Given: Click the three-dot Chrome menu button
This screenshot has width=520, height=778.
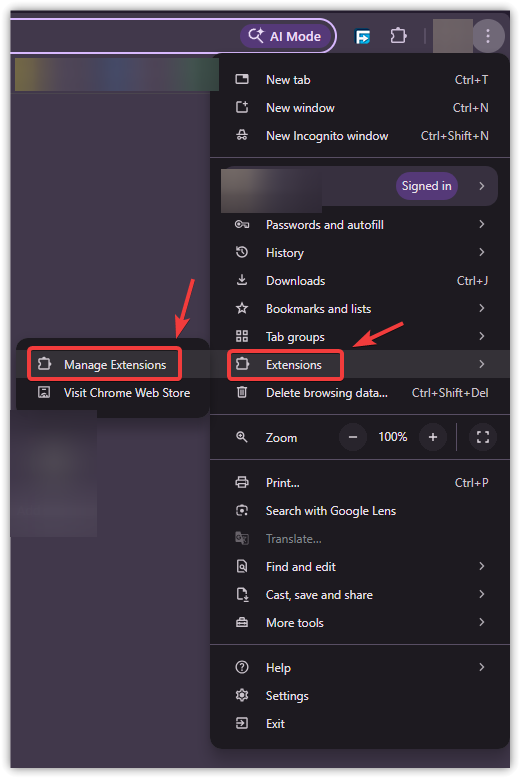Looking at the screenshot, I should (x=488, y=36).
